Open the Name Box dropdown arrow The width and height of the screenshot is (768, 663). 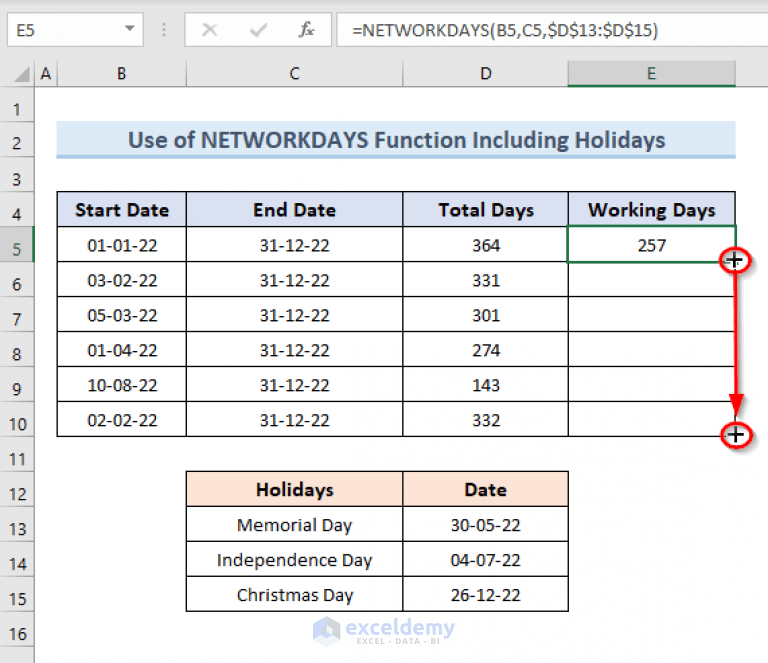pyautogui.click(x=130, y=29)
